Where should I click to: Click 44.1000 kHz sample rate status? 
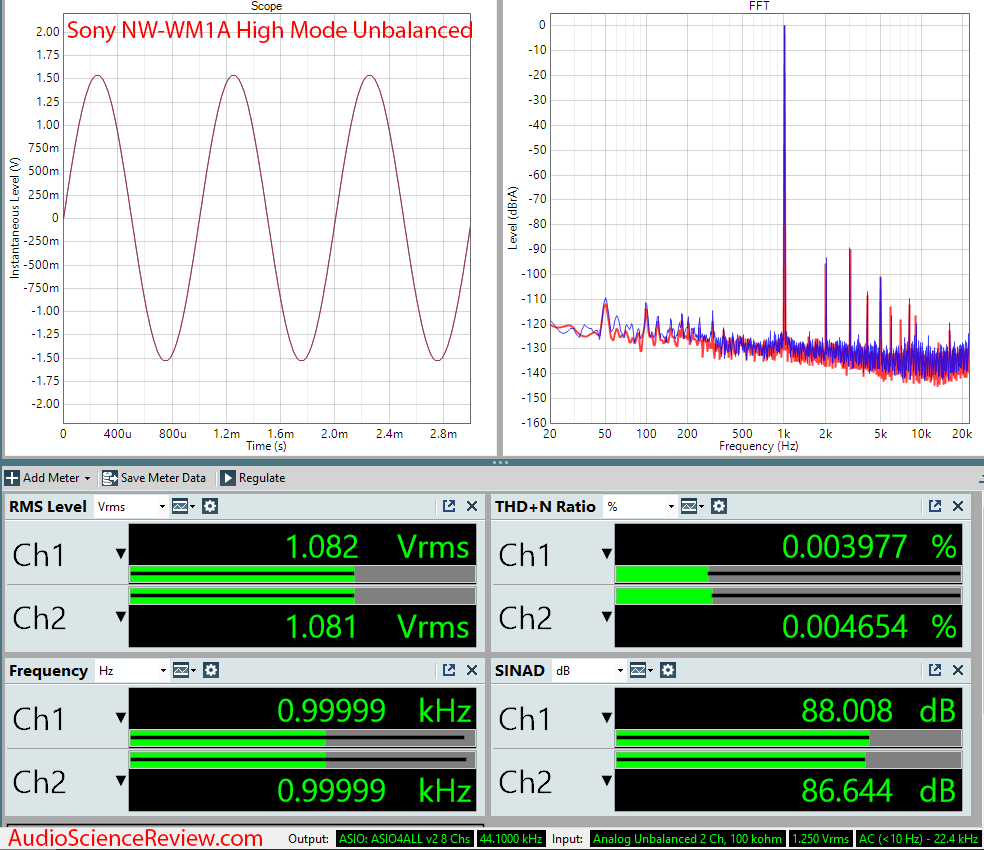click(511, 839)
